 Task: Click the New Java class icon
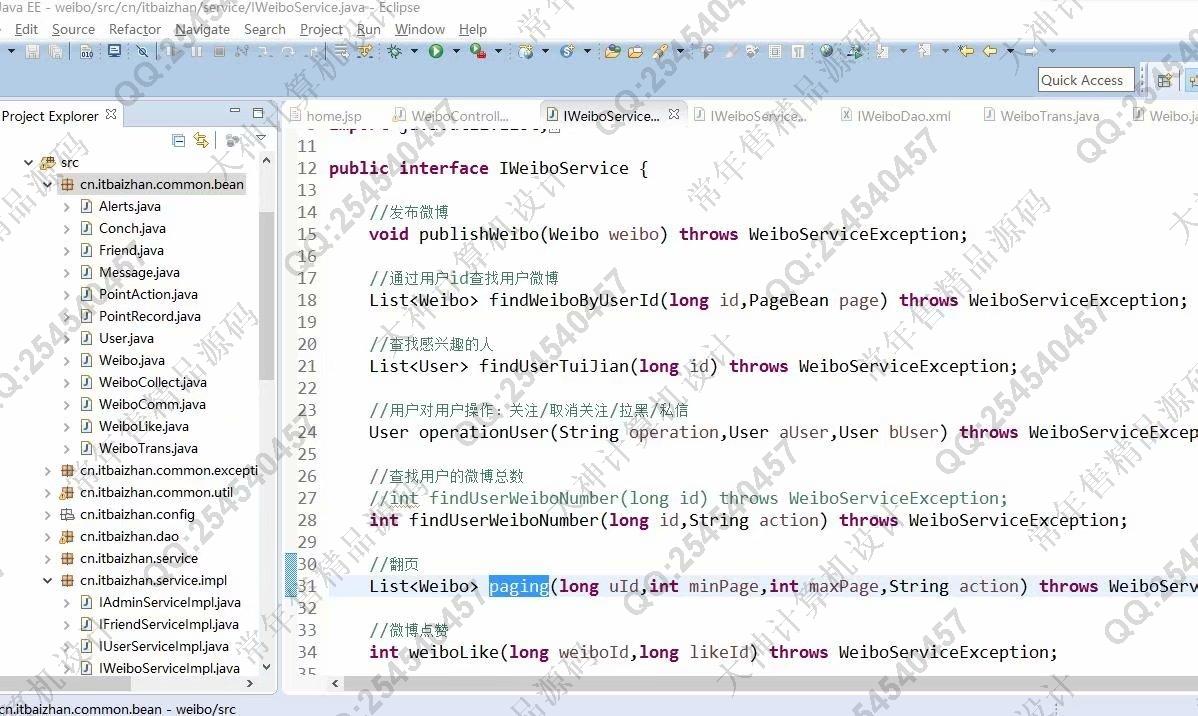point(567,51)
